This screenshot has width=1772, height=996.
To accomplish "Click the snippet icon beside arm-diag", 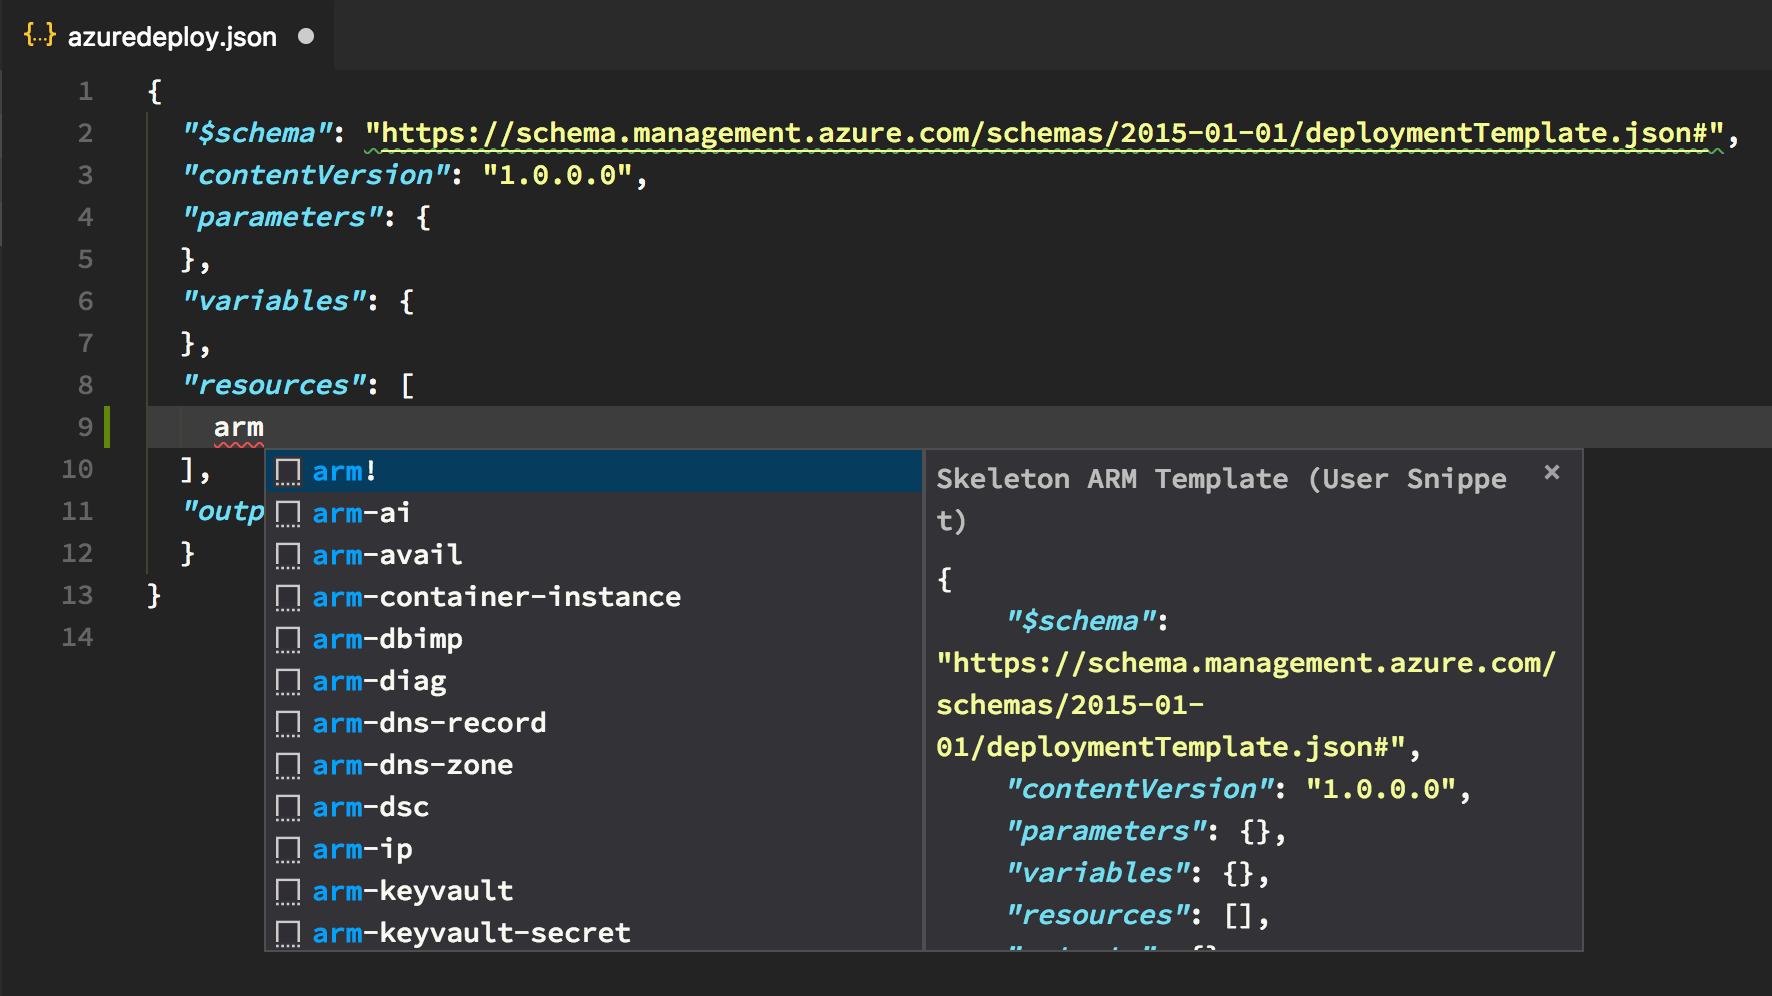I will pyautogui.click(x=288, y=682).
